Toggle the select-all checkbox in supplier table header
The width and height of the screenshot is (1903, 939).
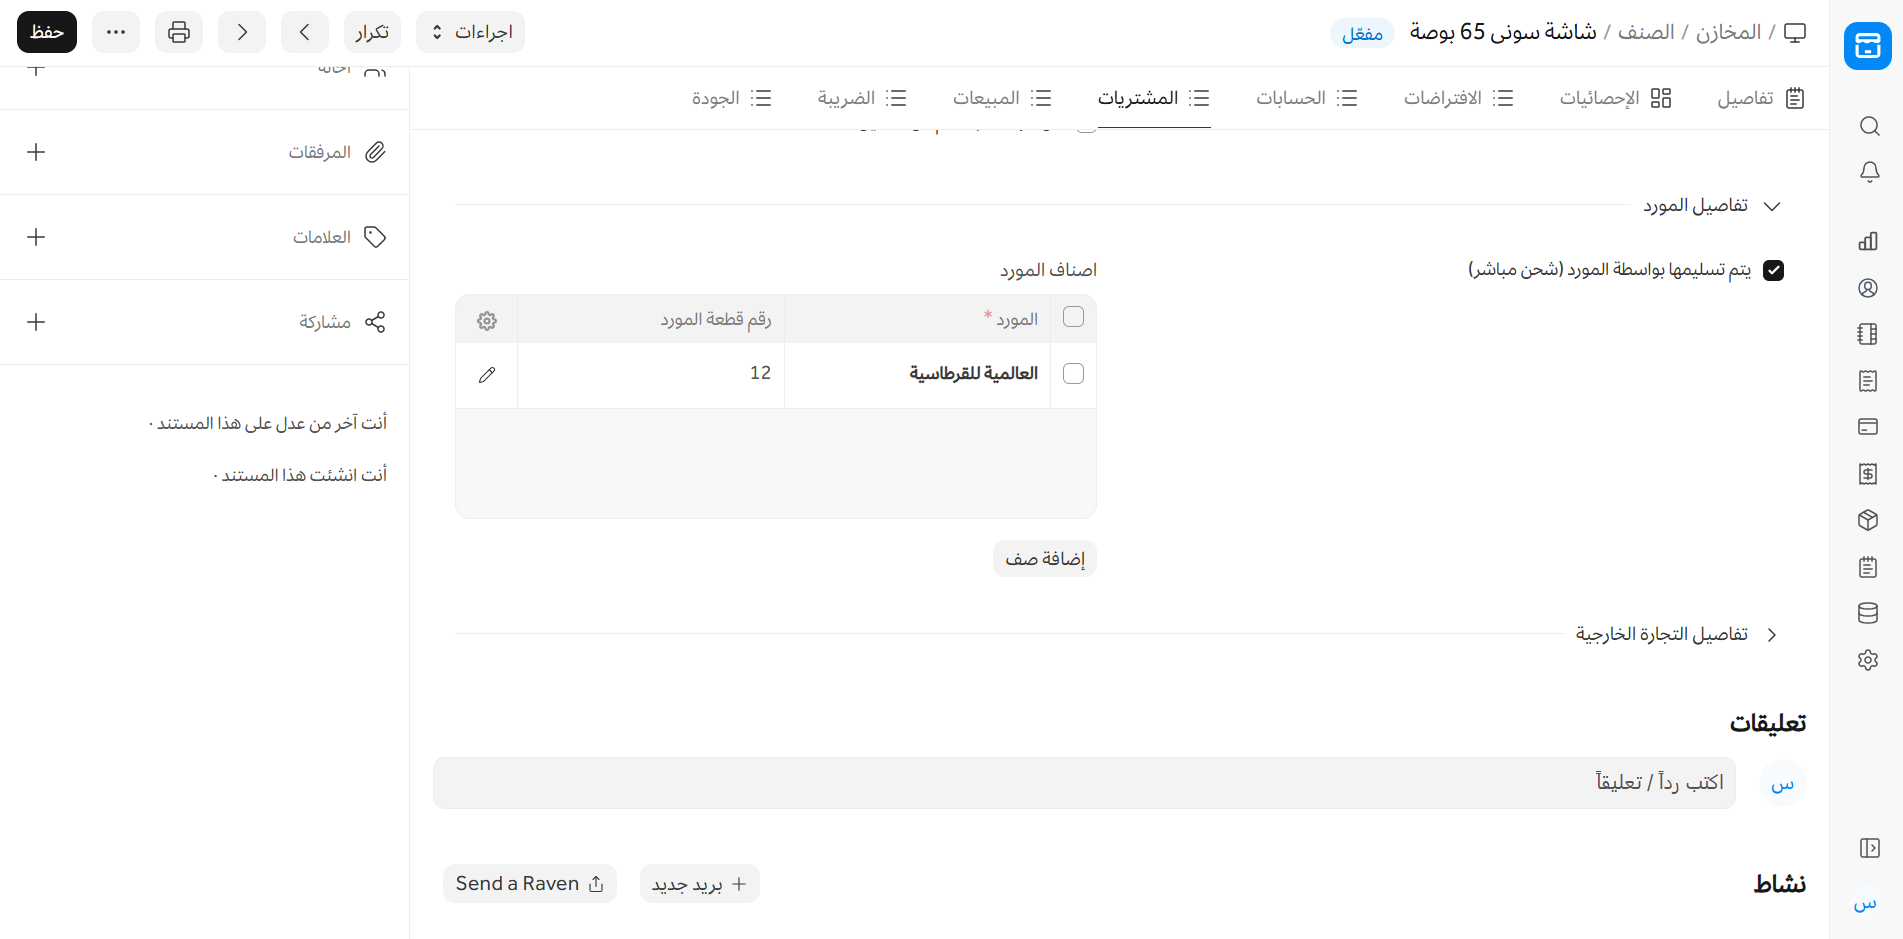(x=1073, y=317)
